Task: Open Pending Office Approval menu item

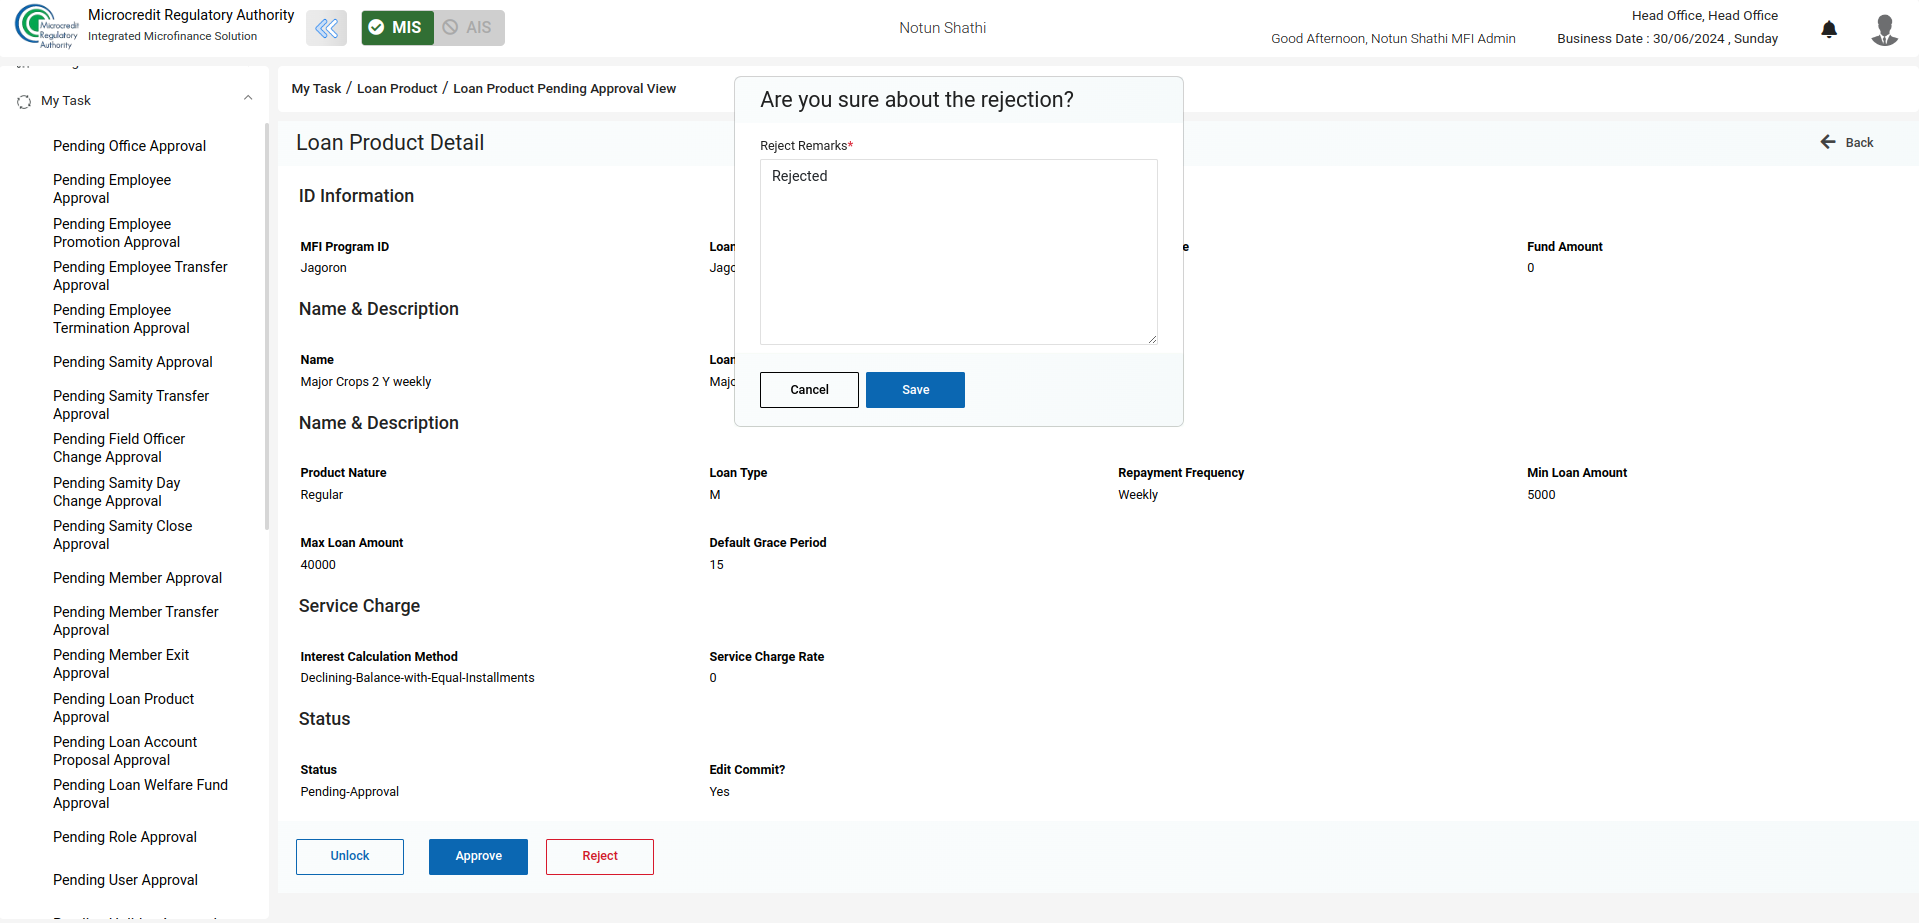Action: pos(129,146)
